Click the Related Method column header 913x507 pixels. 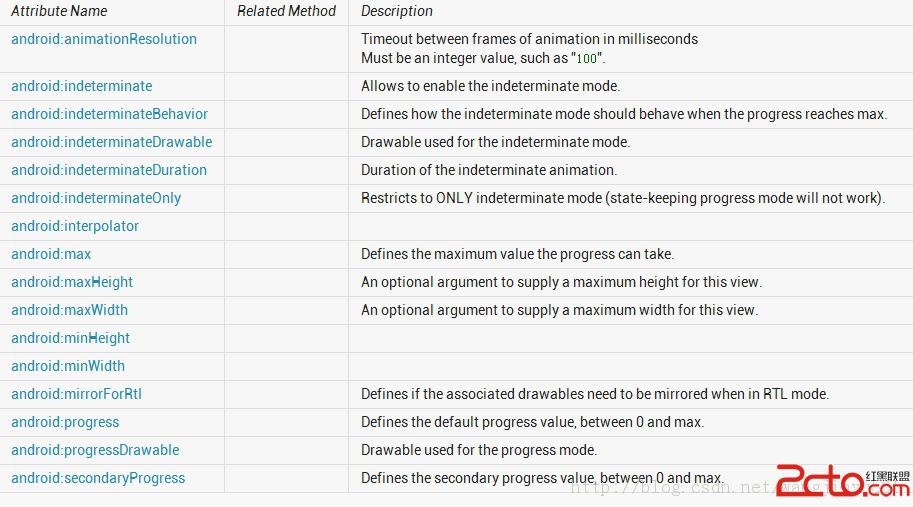(x=286, y=11)
